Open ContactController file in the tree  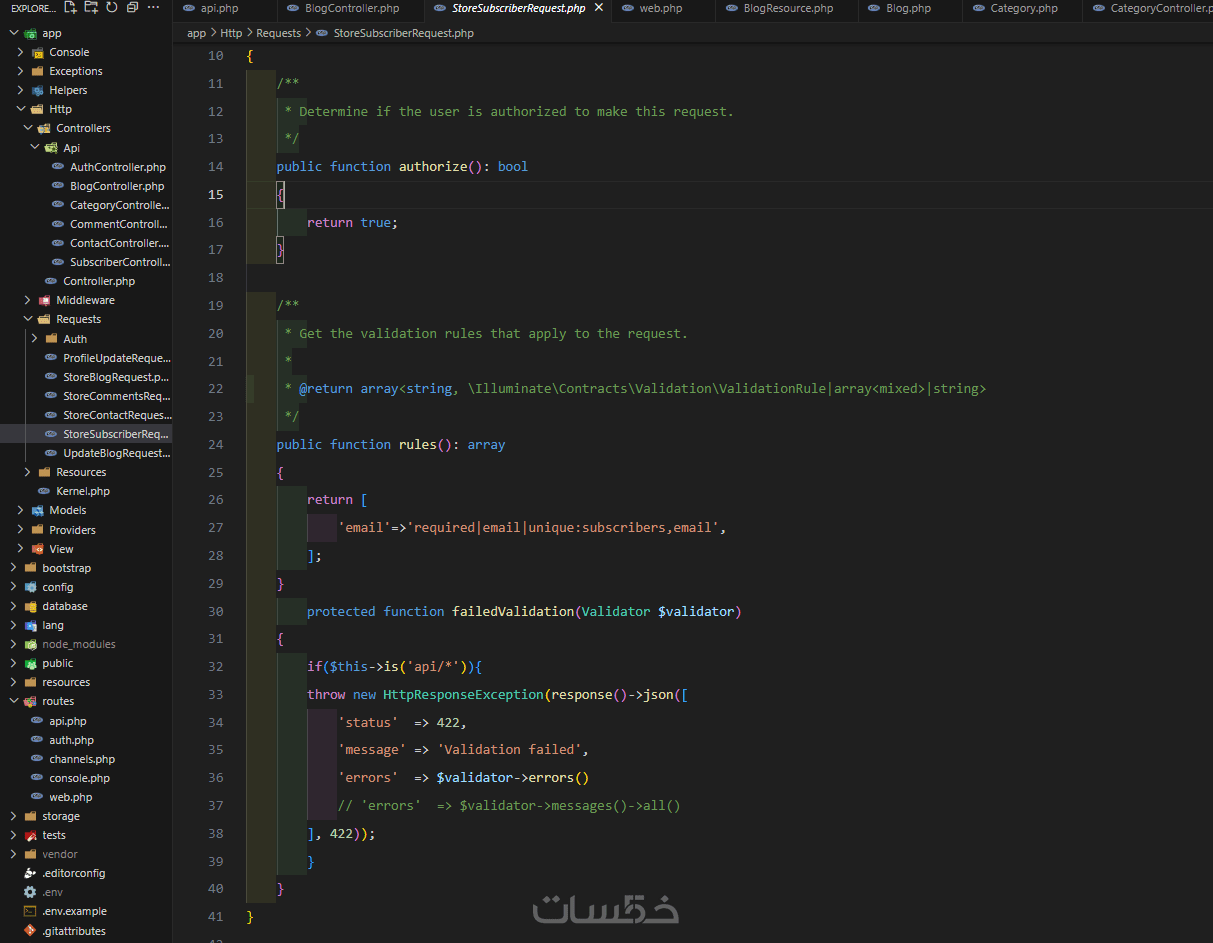point(119,243)
